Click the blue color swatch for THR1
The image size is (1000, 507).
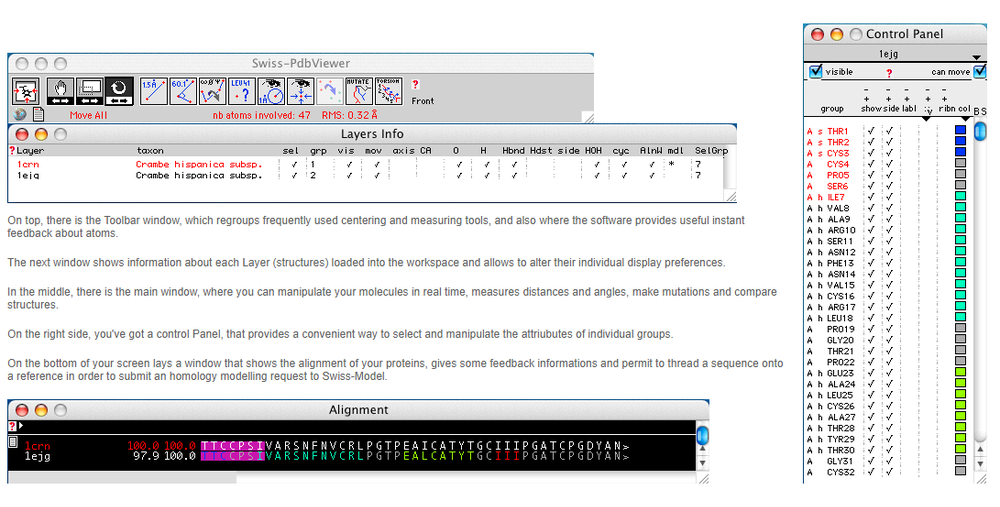click(960, 130)
